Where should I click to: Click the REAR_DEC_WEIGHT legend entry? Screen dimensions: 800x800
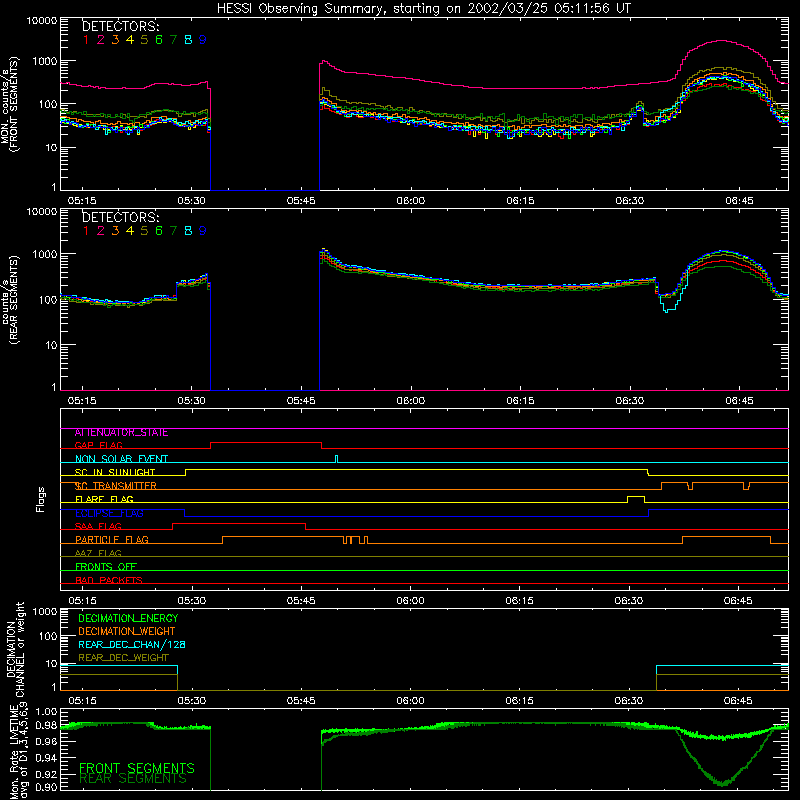click(x=123, y=658)
